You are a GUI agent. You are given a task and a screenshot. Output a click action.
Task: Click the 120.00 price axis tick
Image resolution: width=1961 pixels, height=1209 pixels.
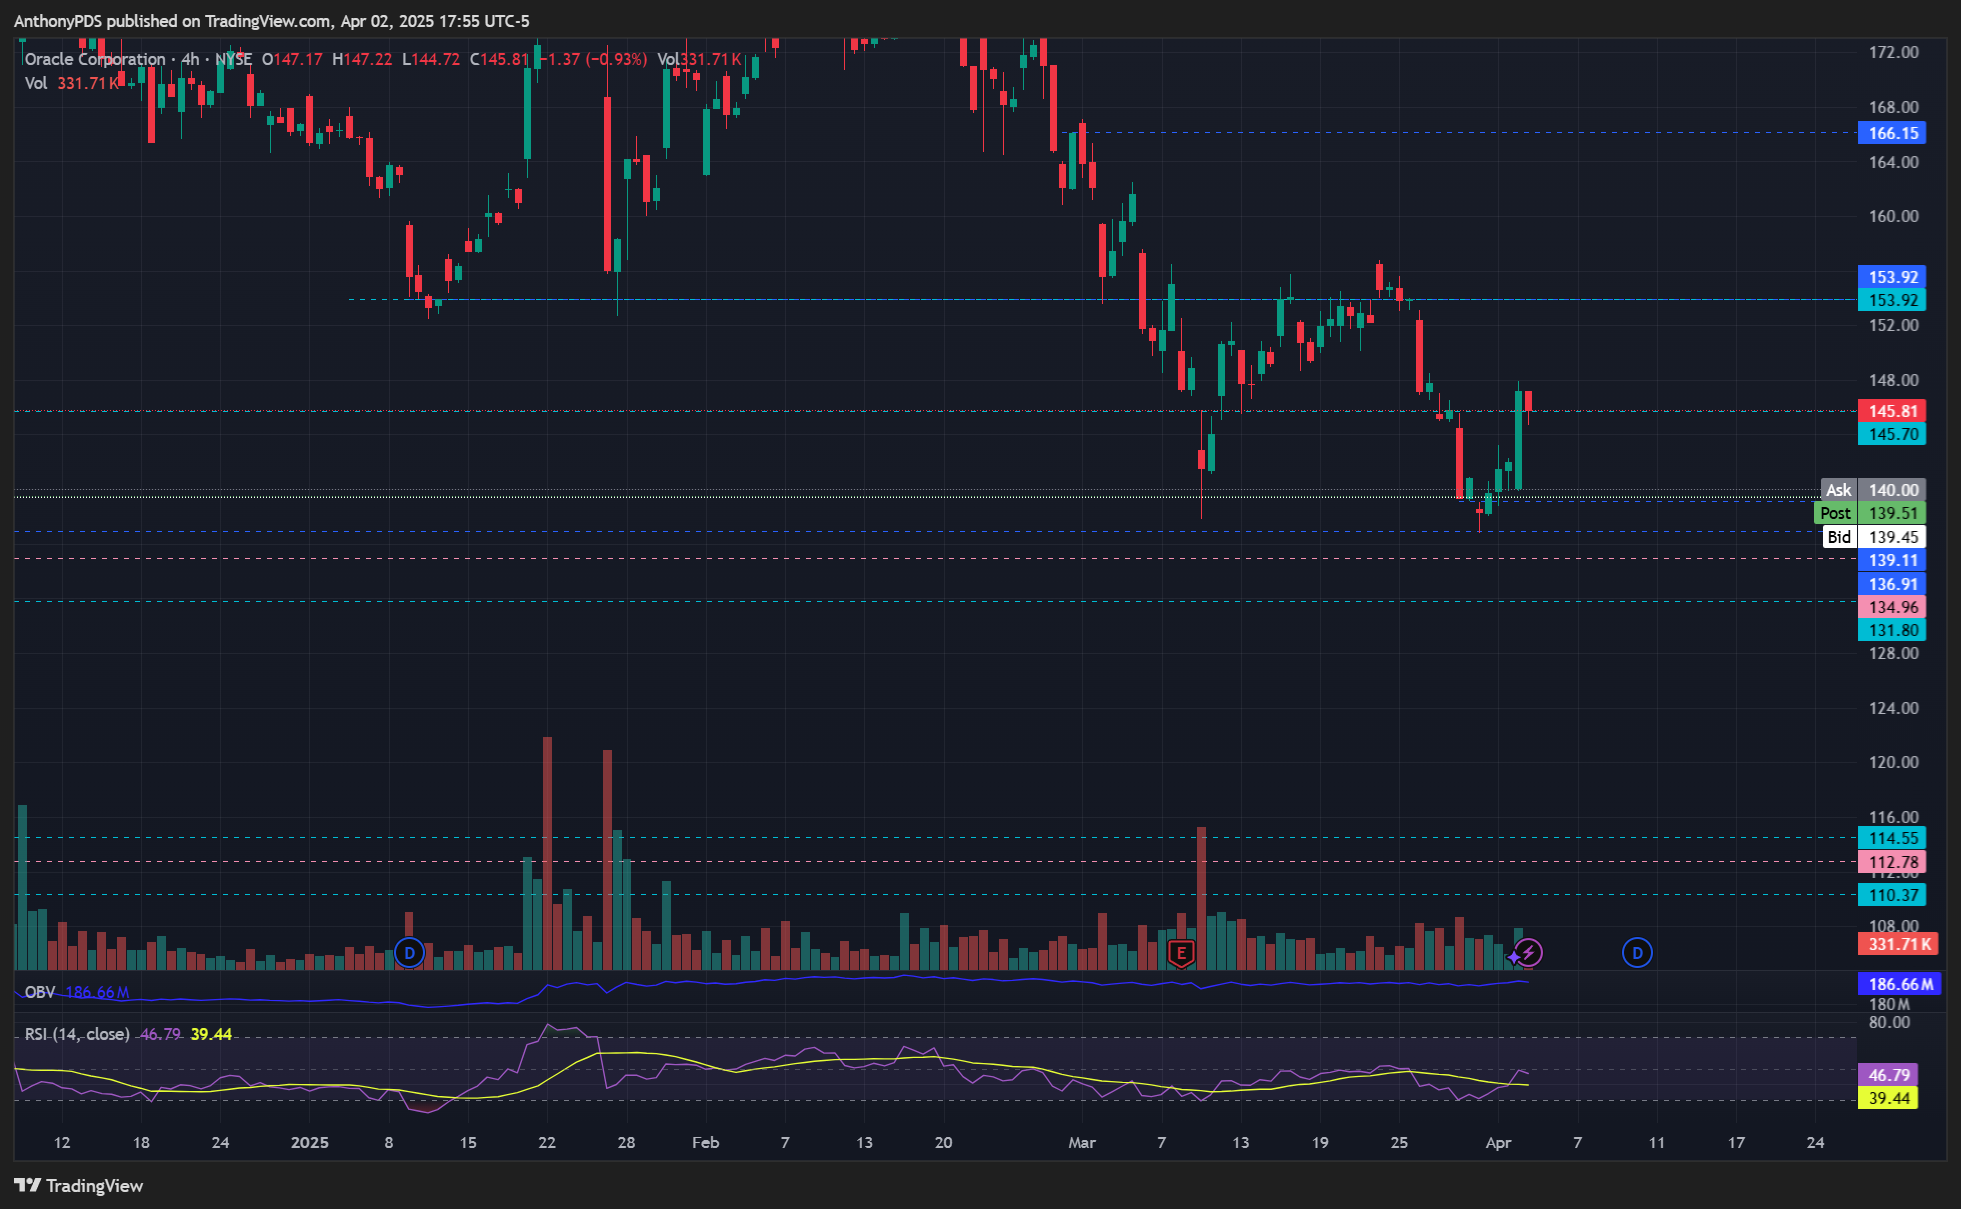click(x=1894, y=762)
